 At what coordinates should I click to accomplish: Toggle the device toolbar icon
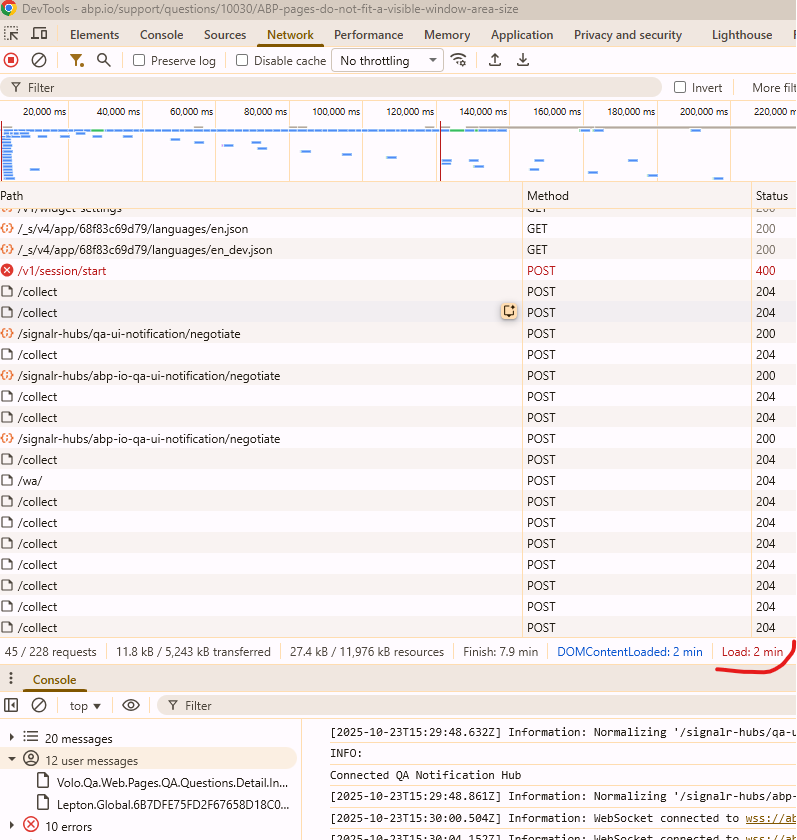click(39, 34)
